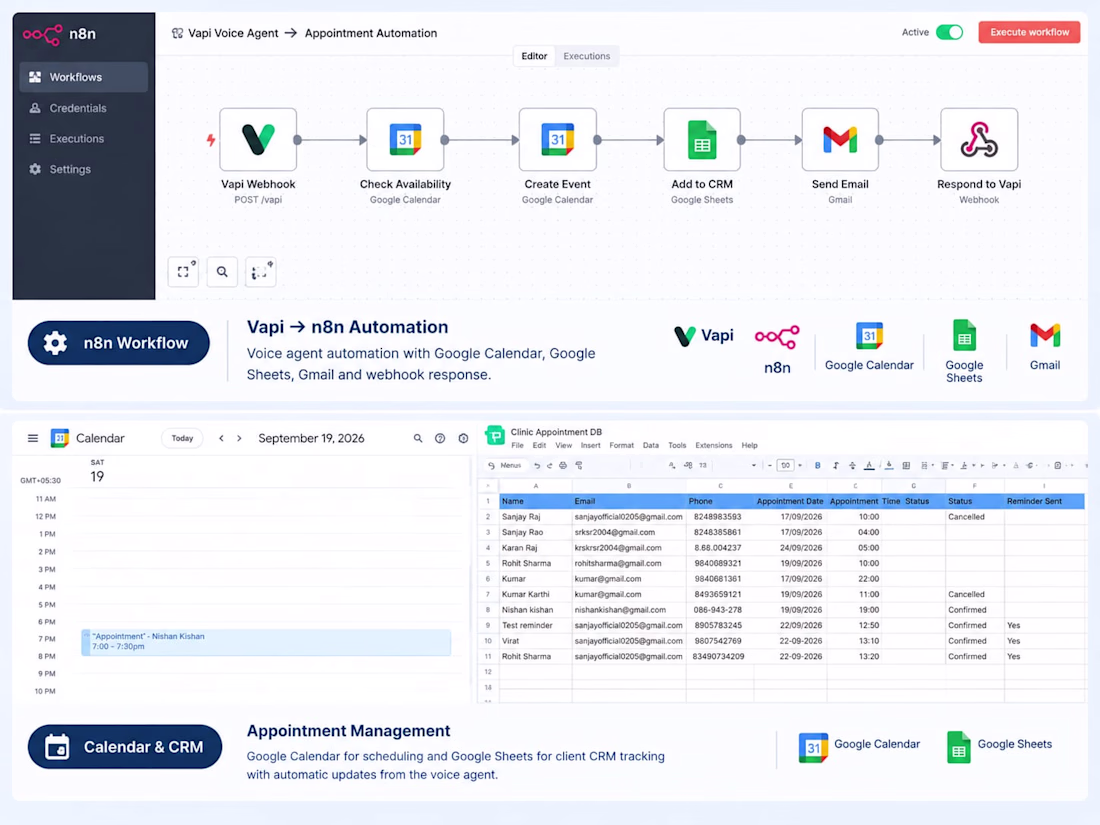
Task: Search the calendar with magnifier icon
Action: pos(418,438)
